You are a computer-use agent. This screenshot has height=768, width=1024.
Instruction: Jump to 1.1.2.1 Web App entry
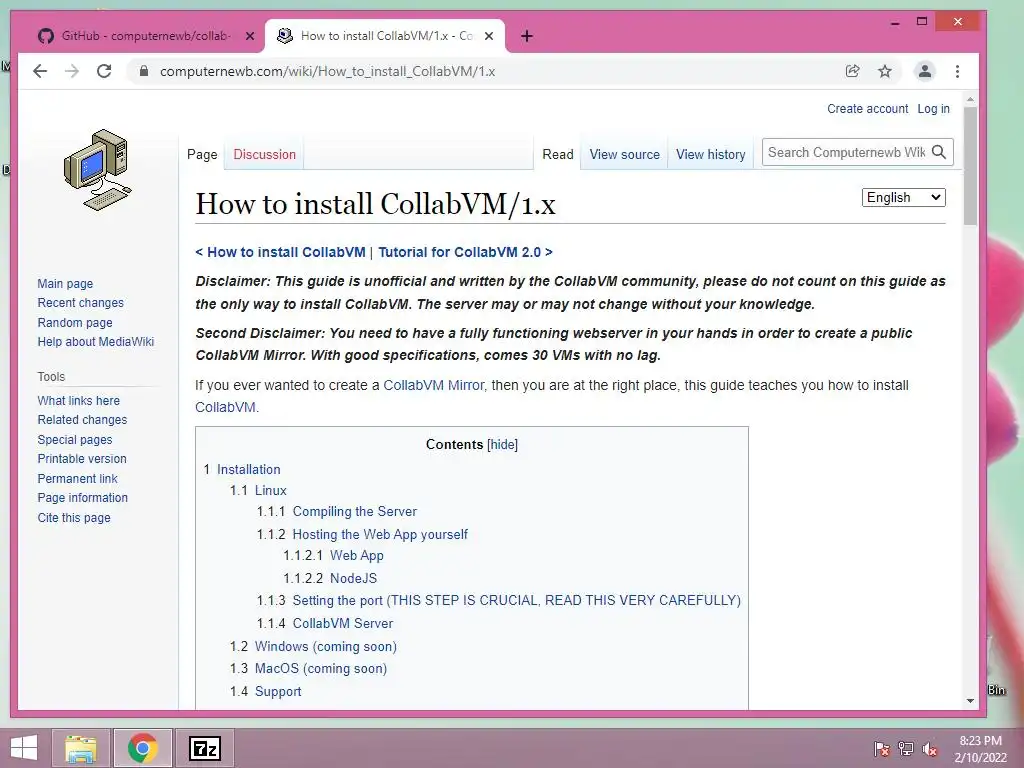click(357, 555)
